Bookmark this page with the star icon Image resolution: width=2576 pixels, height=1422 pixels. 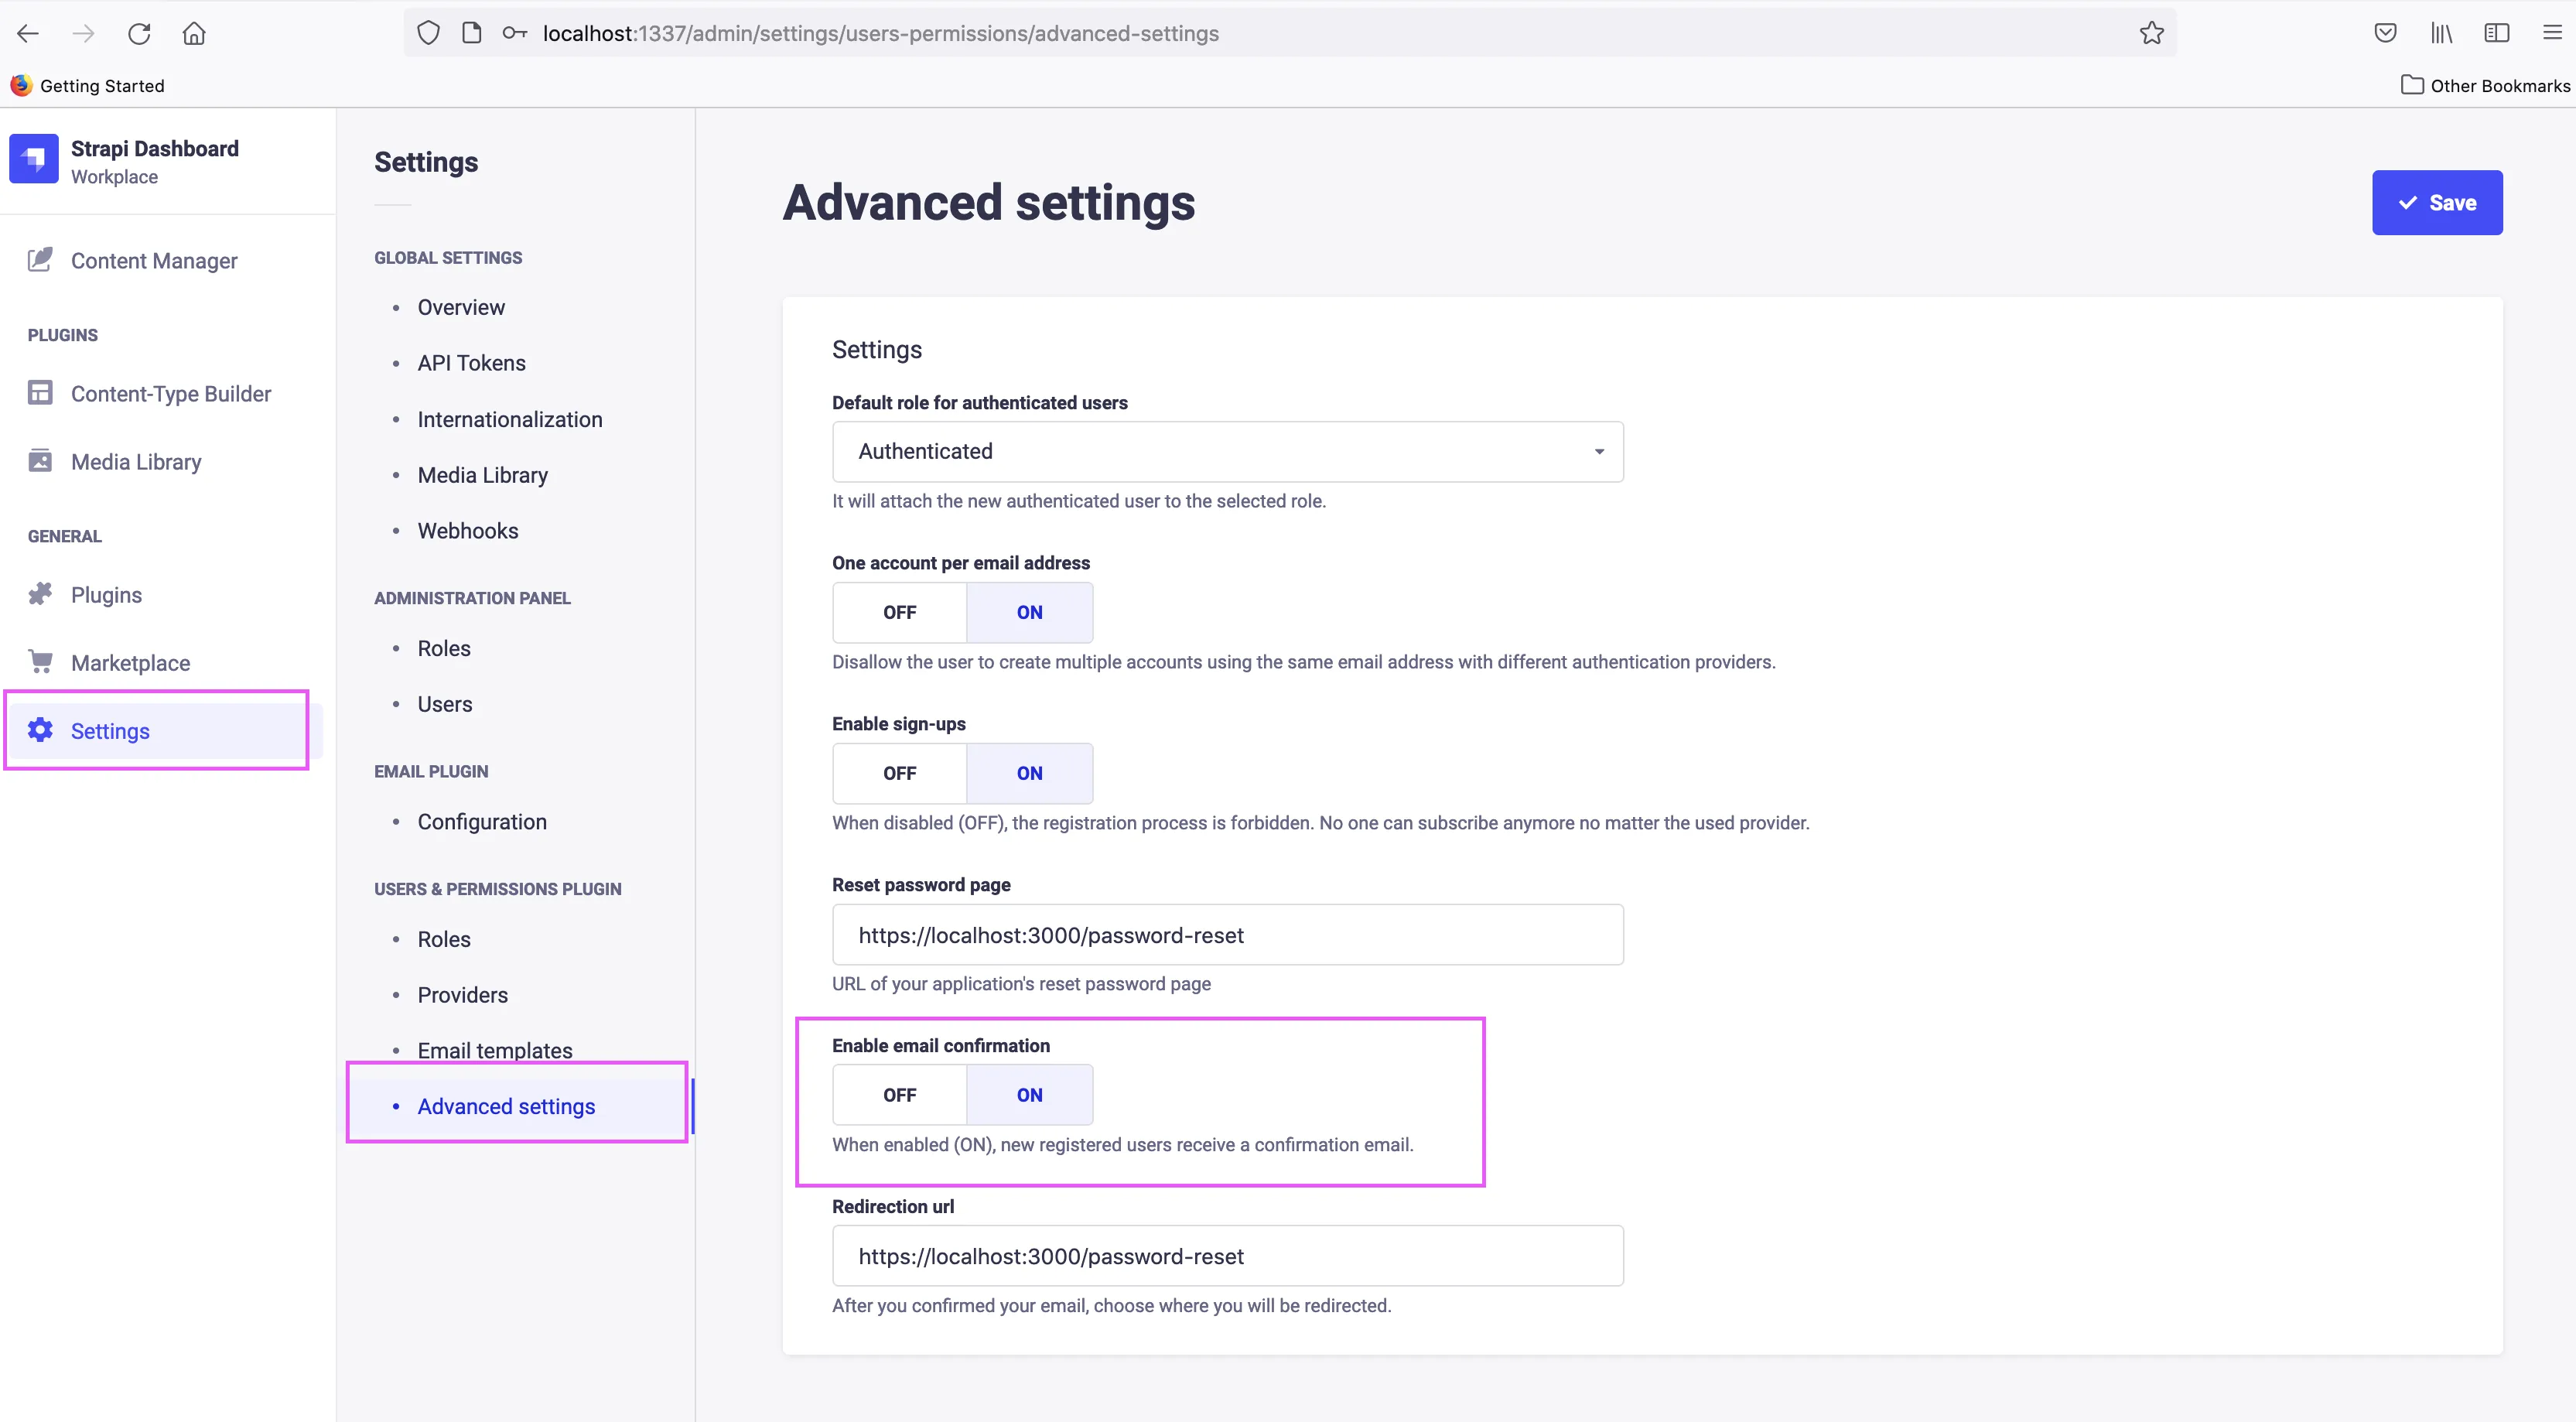(x=2151, y=33)
